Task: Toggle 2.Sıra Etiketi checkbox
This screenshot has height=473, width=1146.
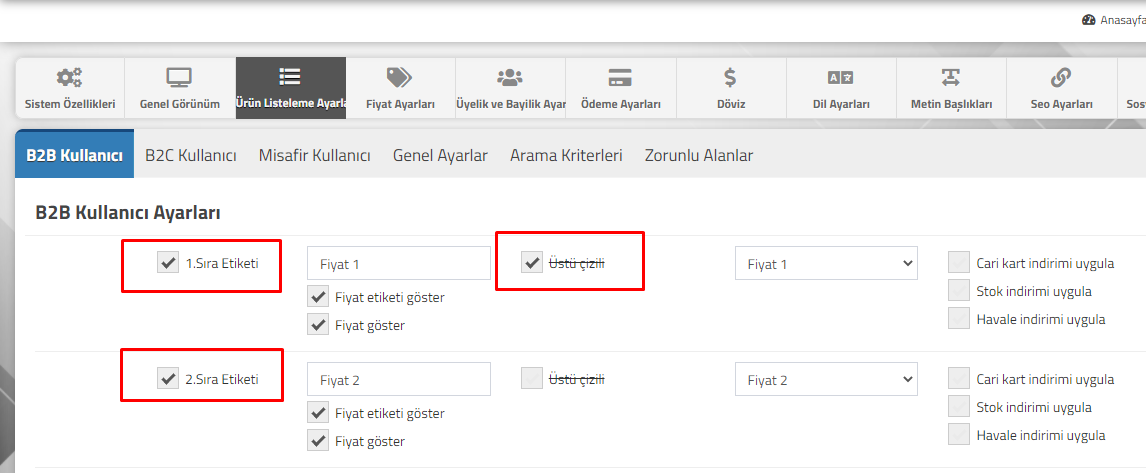Action: (168, 379)
